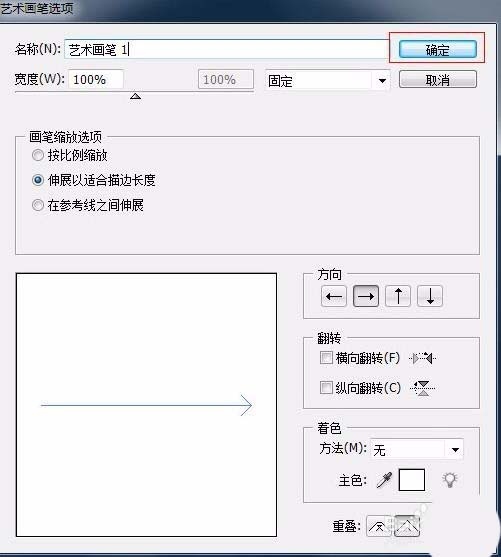This screenshot has height=557, width=501.
Task: Select 在参考线之间伸展 radio option
Action: (38, 205)
